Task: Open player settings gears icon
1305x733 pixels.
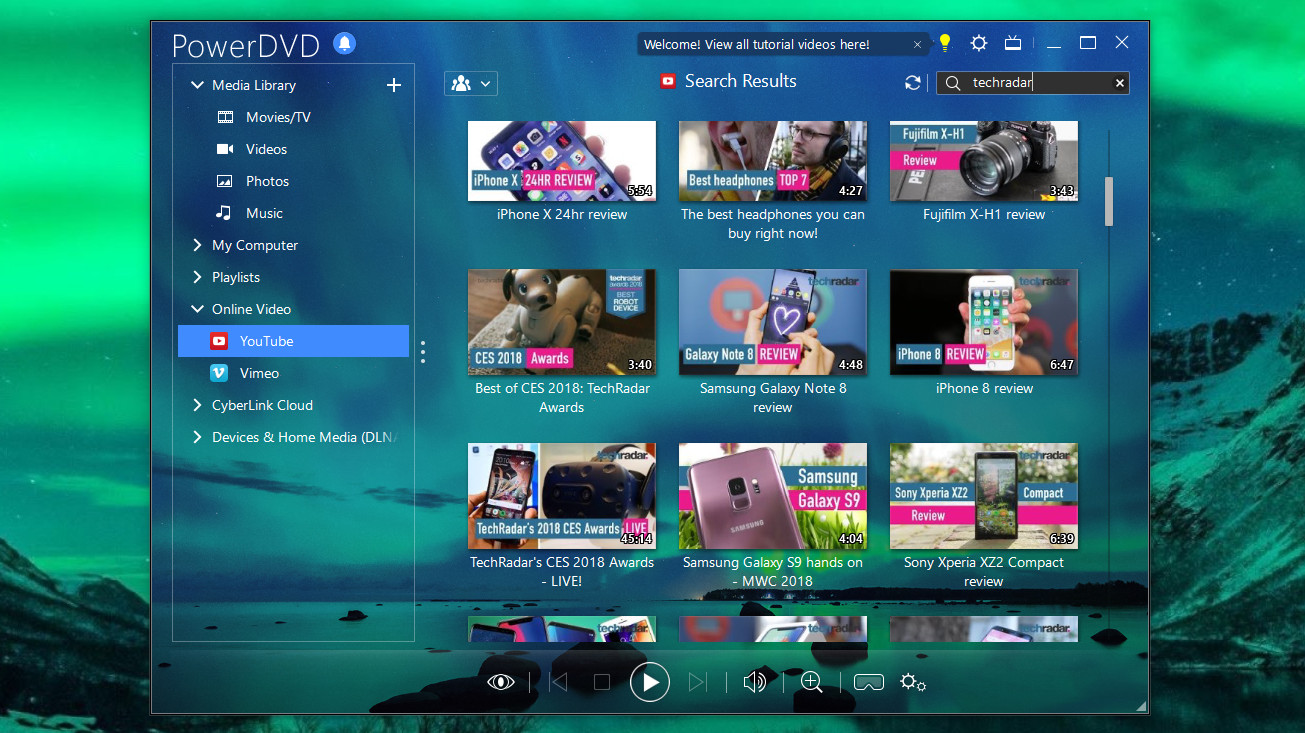Action: 913,682
